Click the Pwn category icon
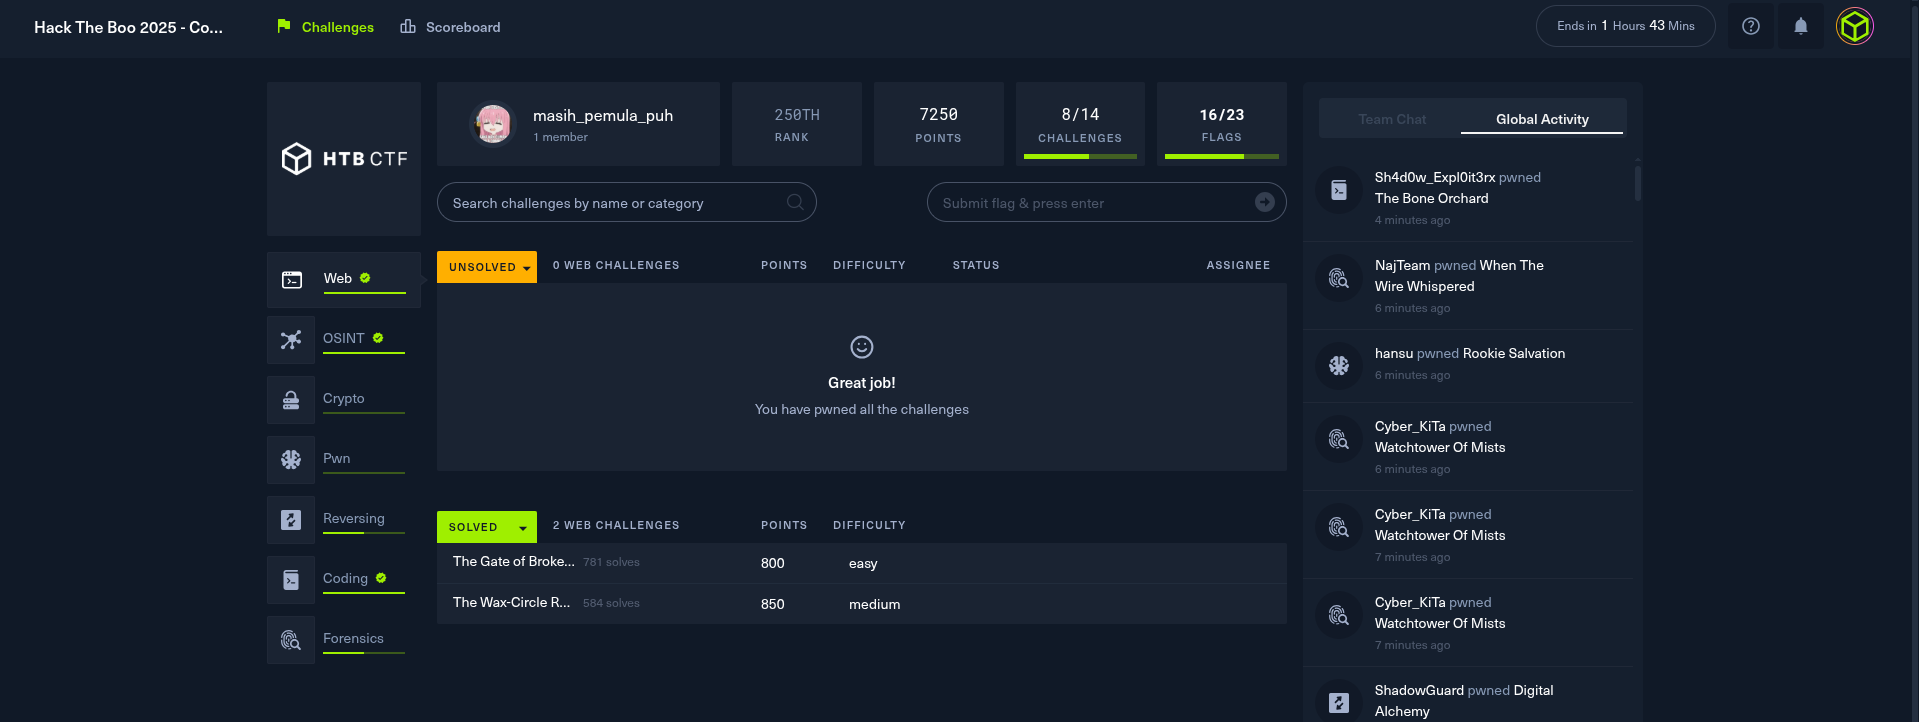 (x=291, y=460)
